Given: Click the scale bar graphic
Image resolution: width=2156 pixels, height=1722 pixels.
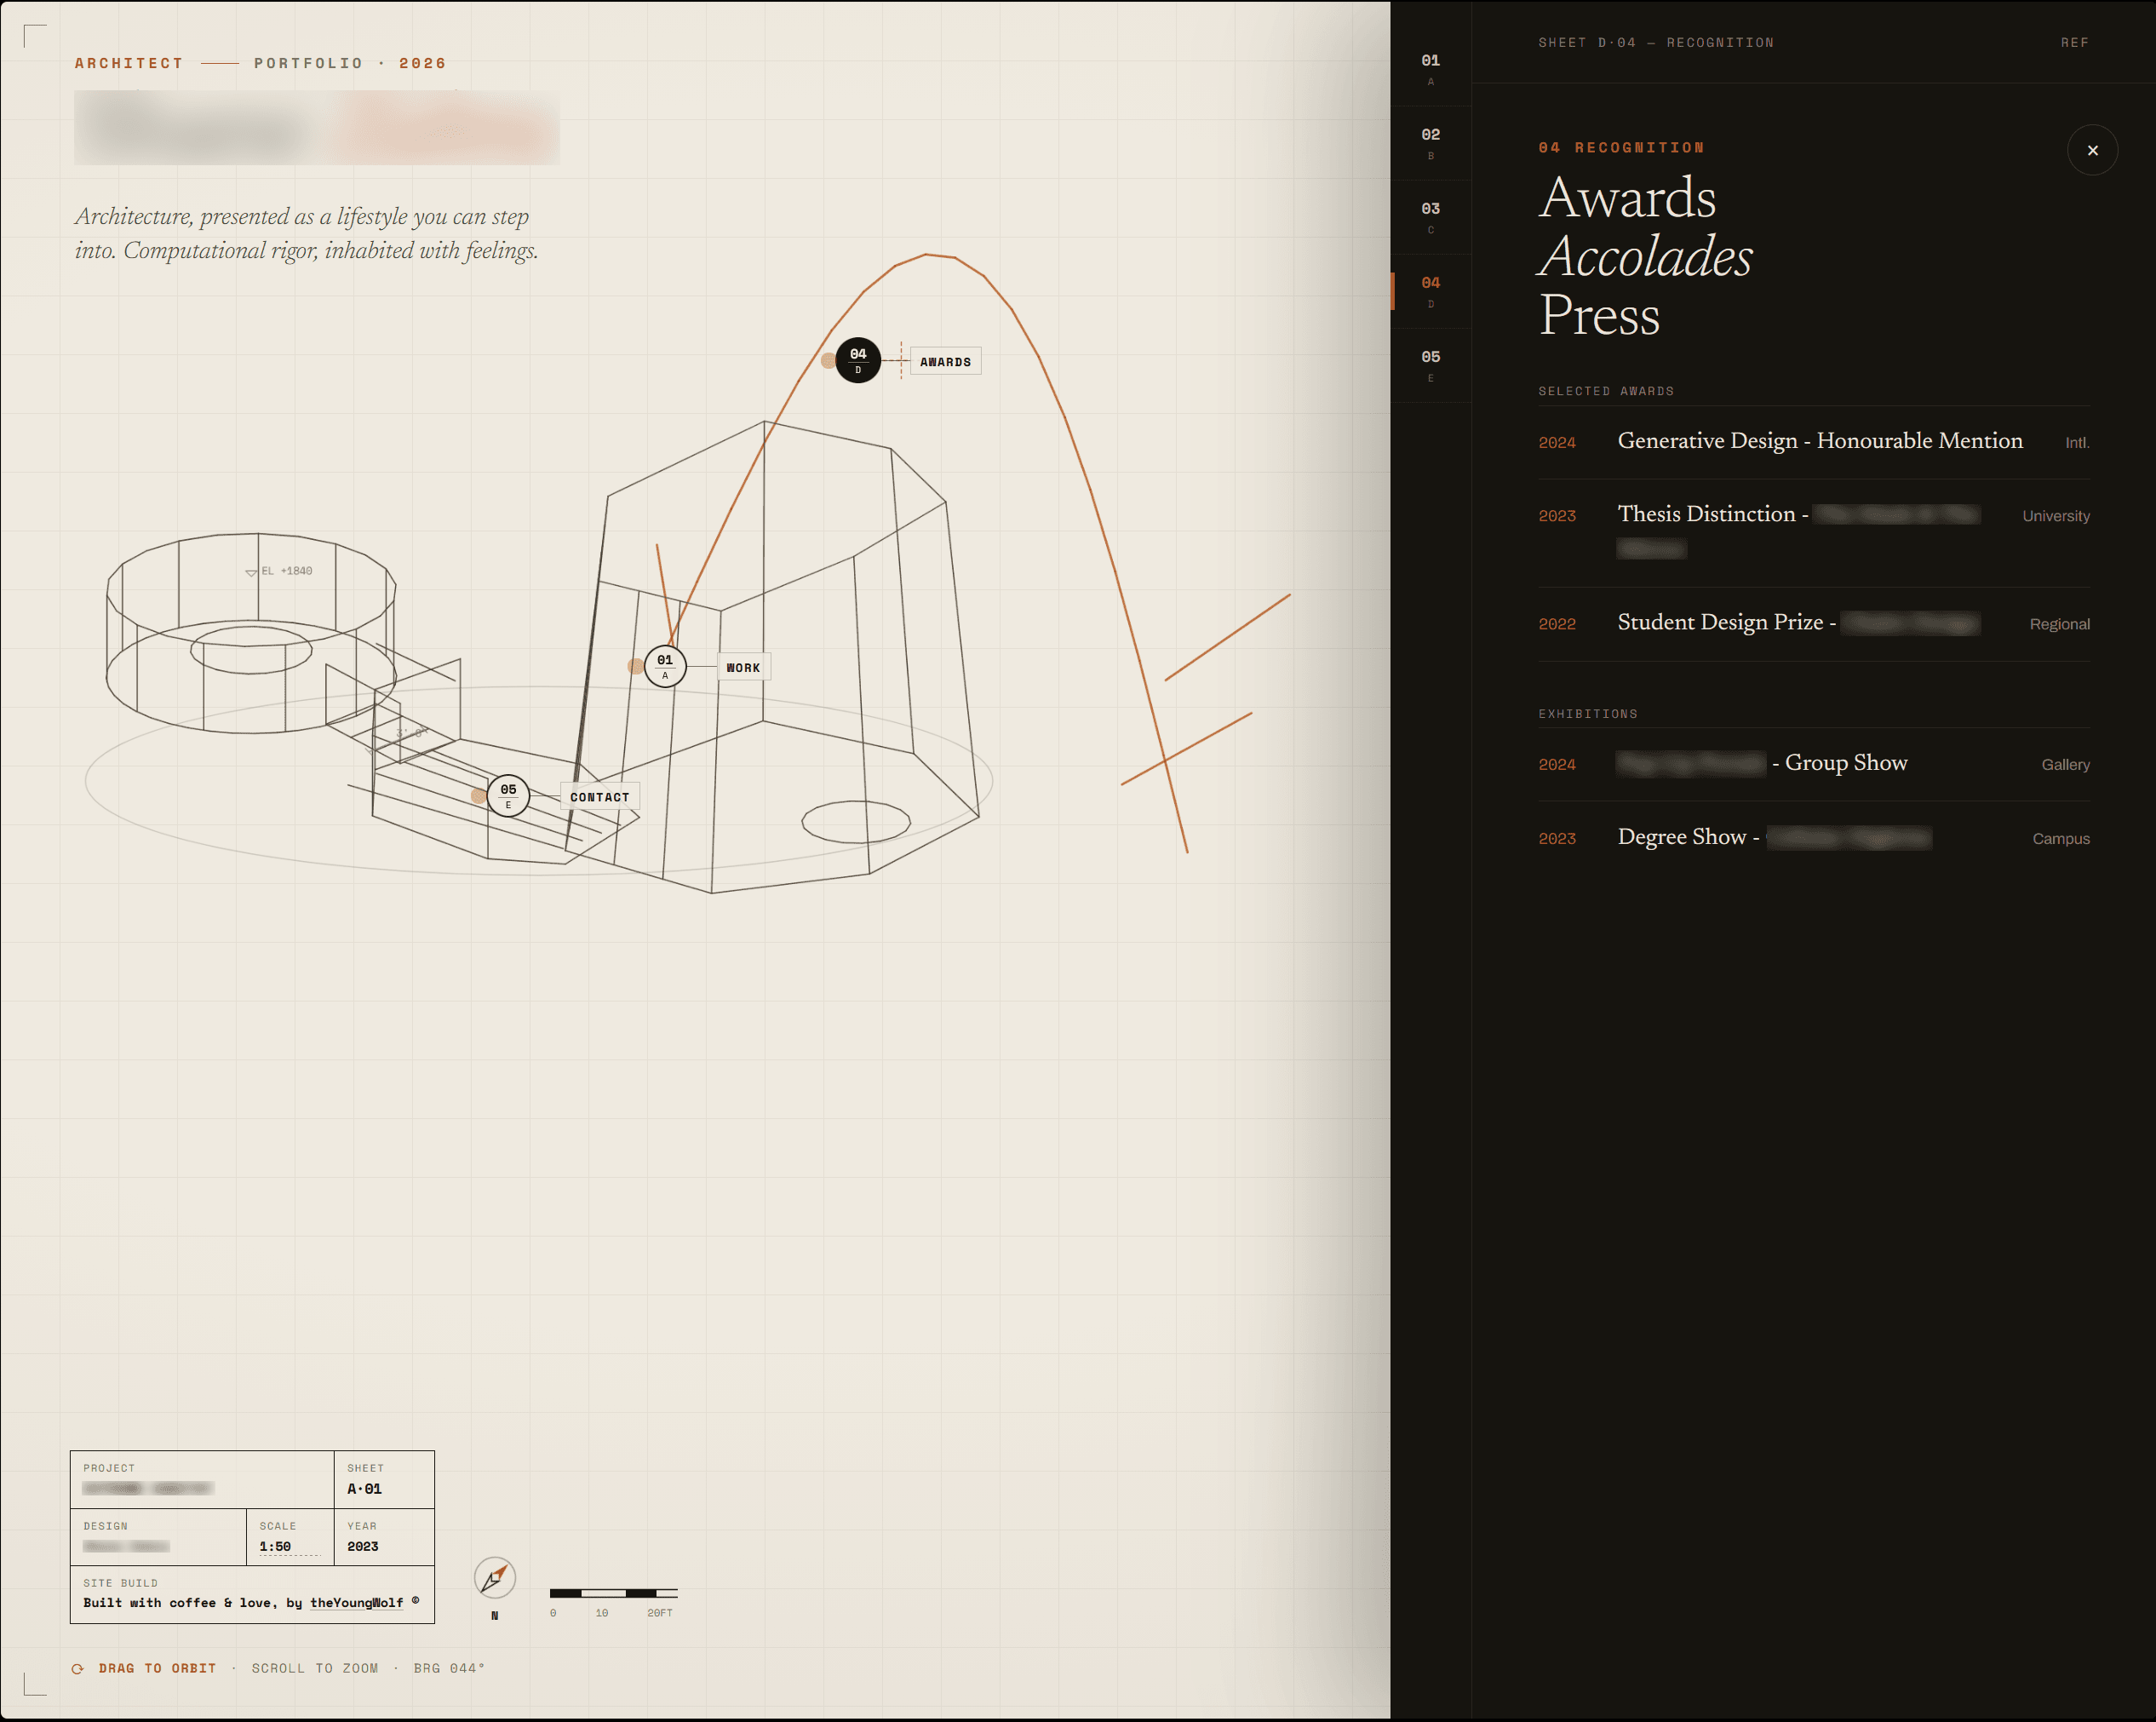Looking at the screenshot, I should [x=613, y=1593].
